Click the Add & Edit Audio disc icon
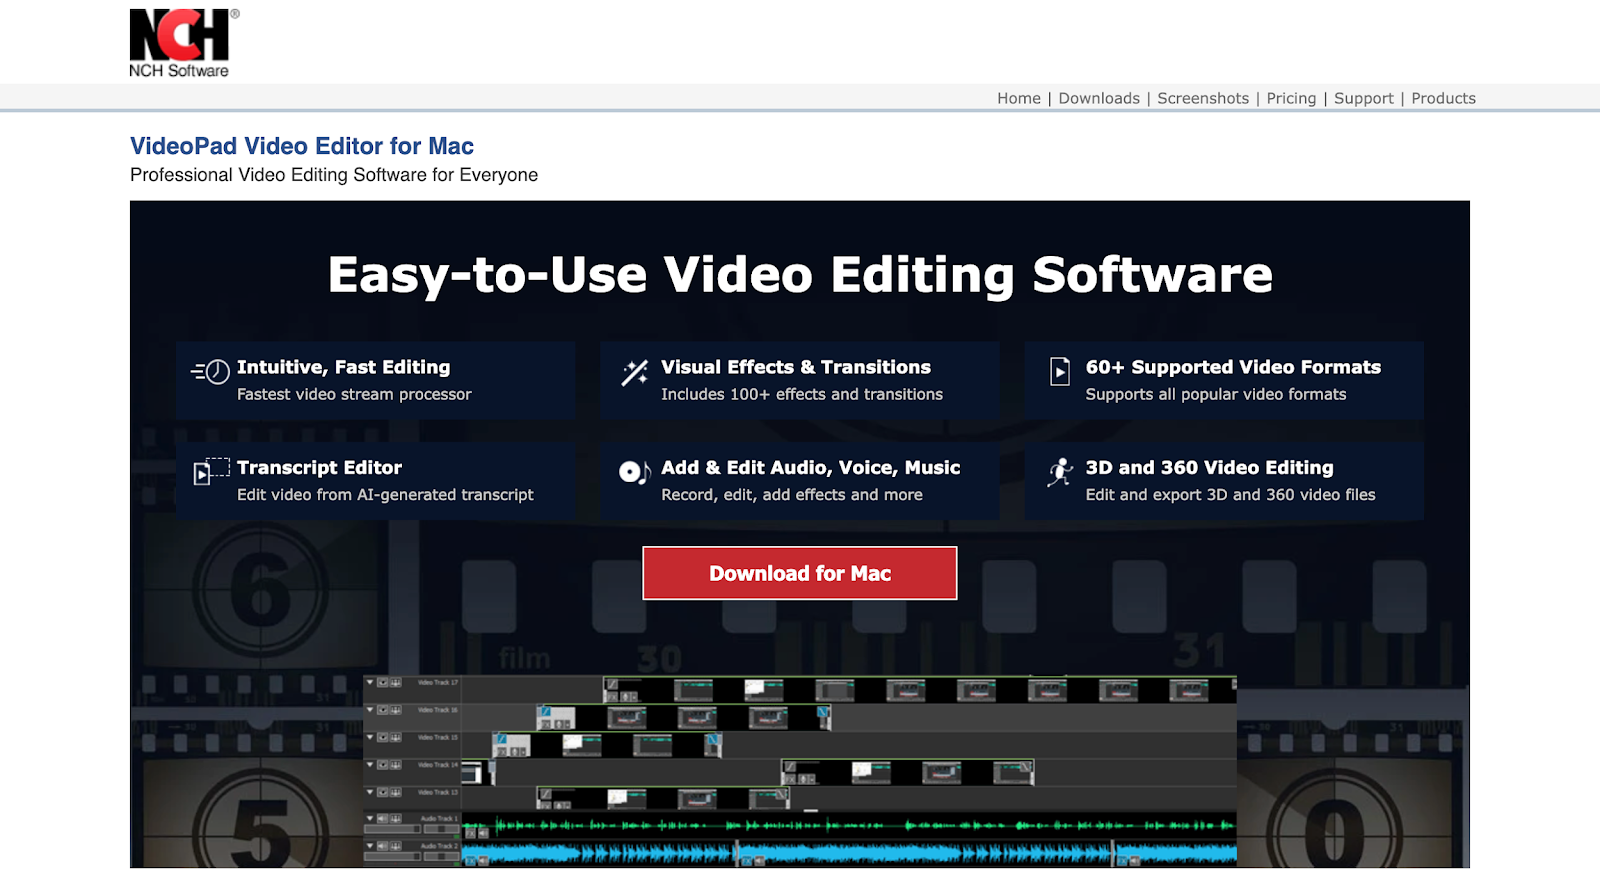This screenshot has height=884, width=1600. 635,472
